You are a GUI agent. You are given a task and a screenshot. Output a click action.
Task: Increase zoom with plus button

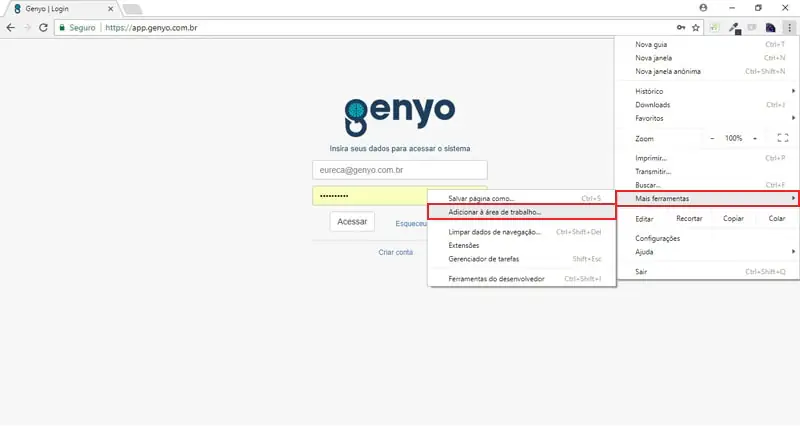pos(755,138)
